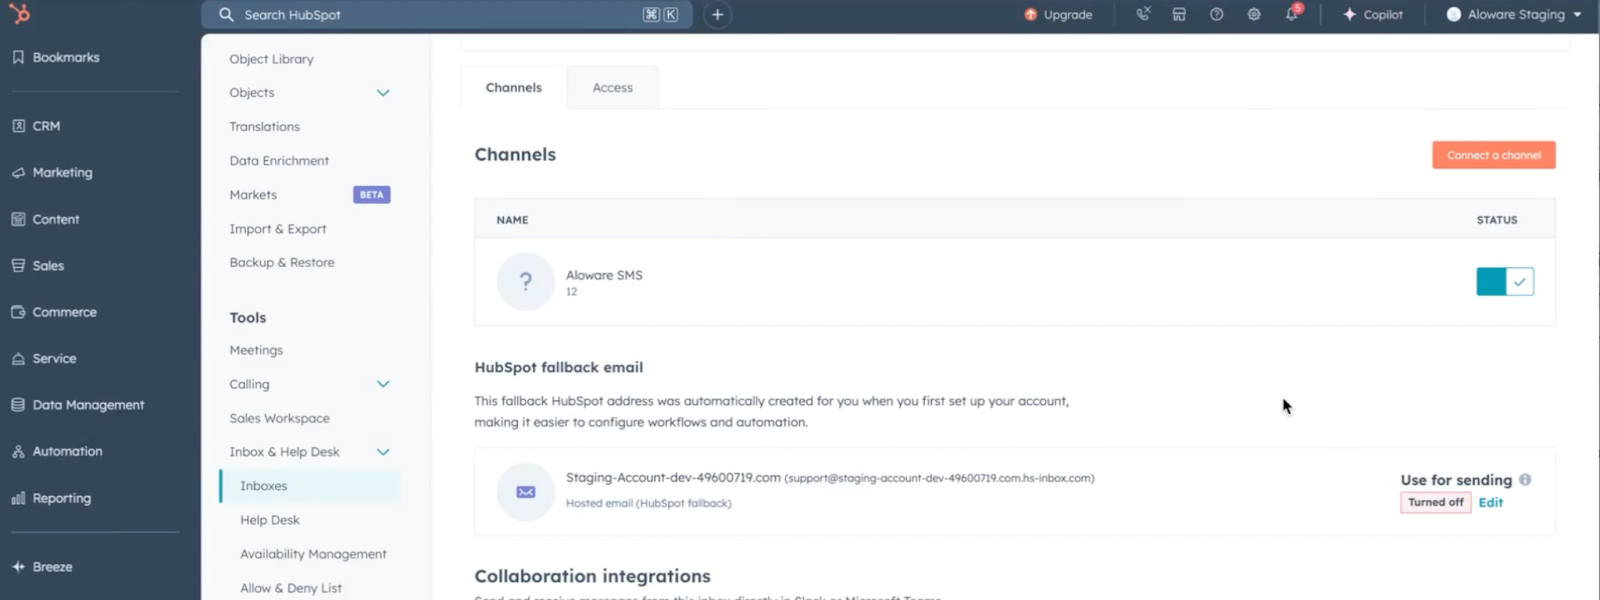Toggle the Aloware SMS channel status switch
This screenshot has width=1600, height=600.
click(x=1505, y=281)
